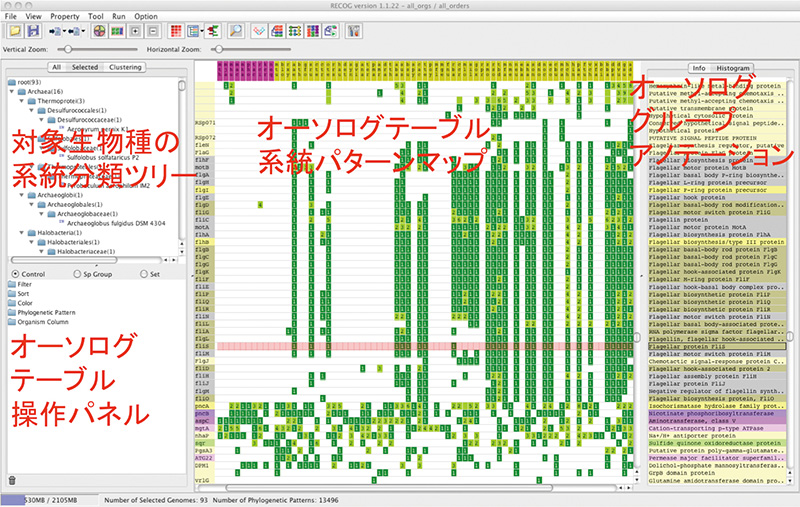Click the magnifying glass search icon
This screenshot has height=507, width=800.
coord(235,31)
